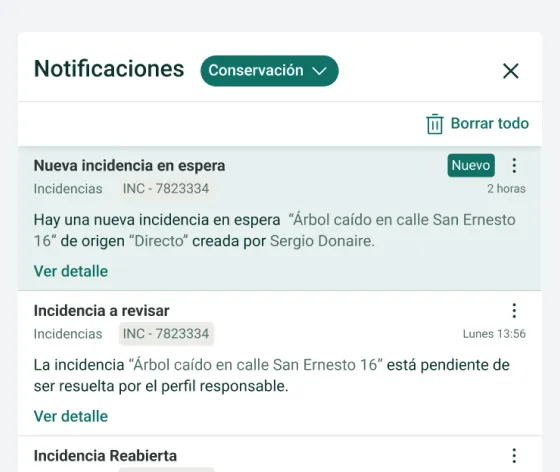560x472 pixels.
Task: Open Ver detalle under Incidencia a revisar
Action: (71, 416)
